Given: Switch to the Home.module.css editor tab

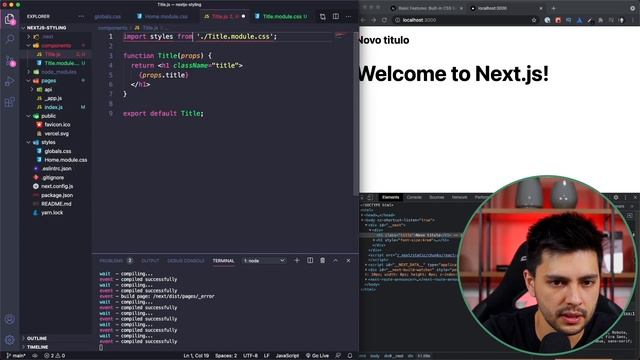Looking at the screenshot, I should coord(162,16).
